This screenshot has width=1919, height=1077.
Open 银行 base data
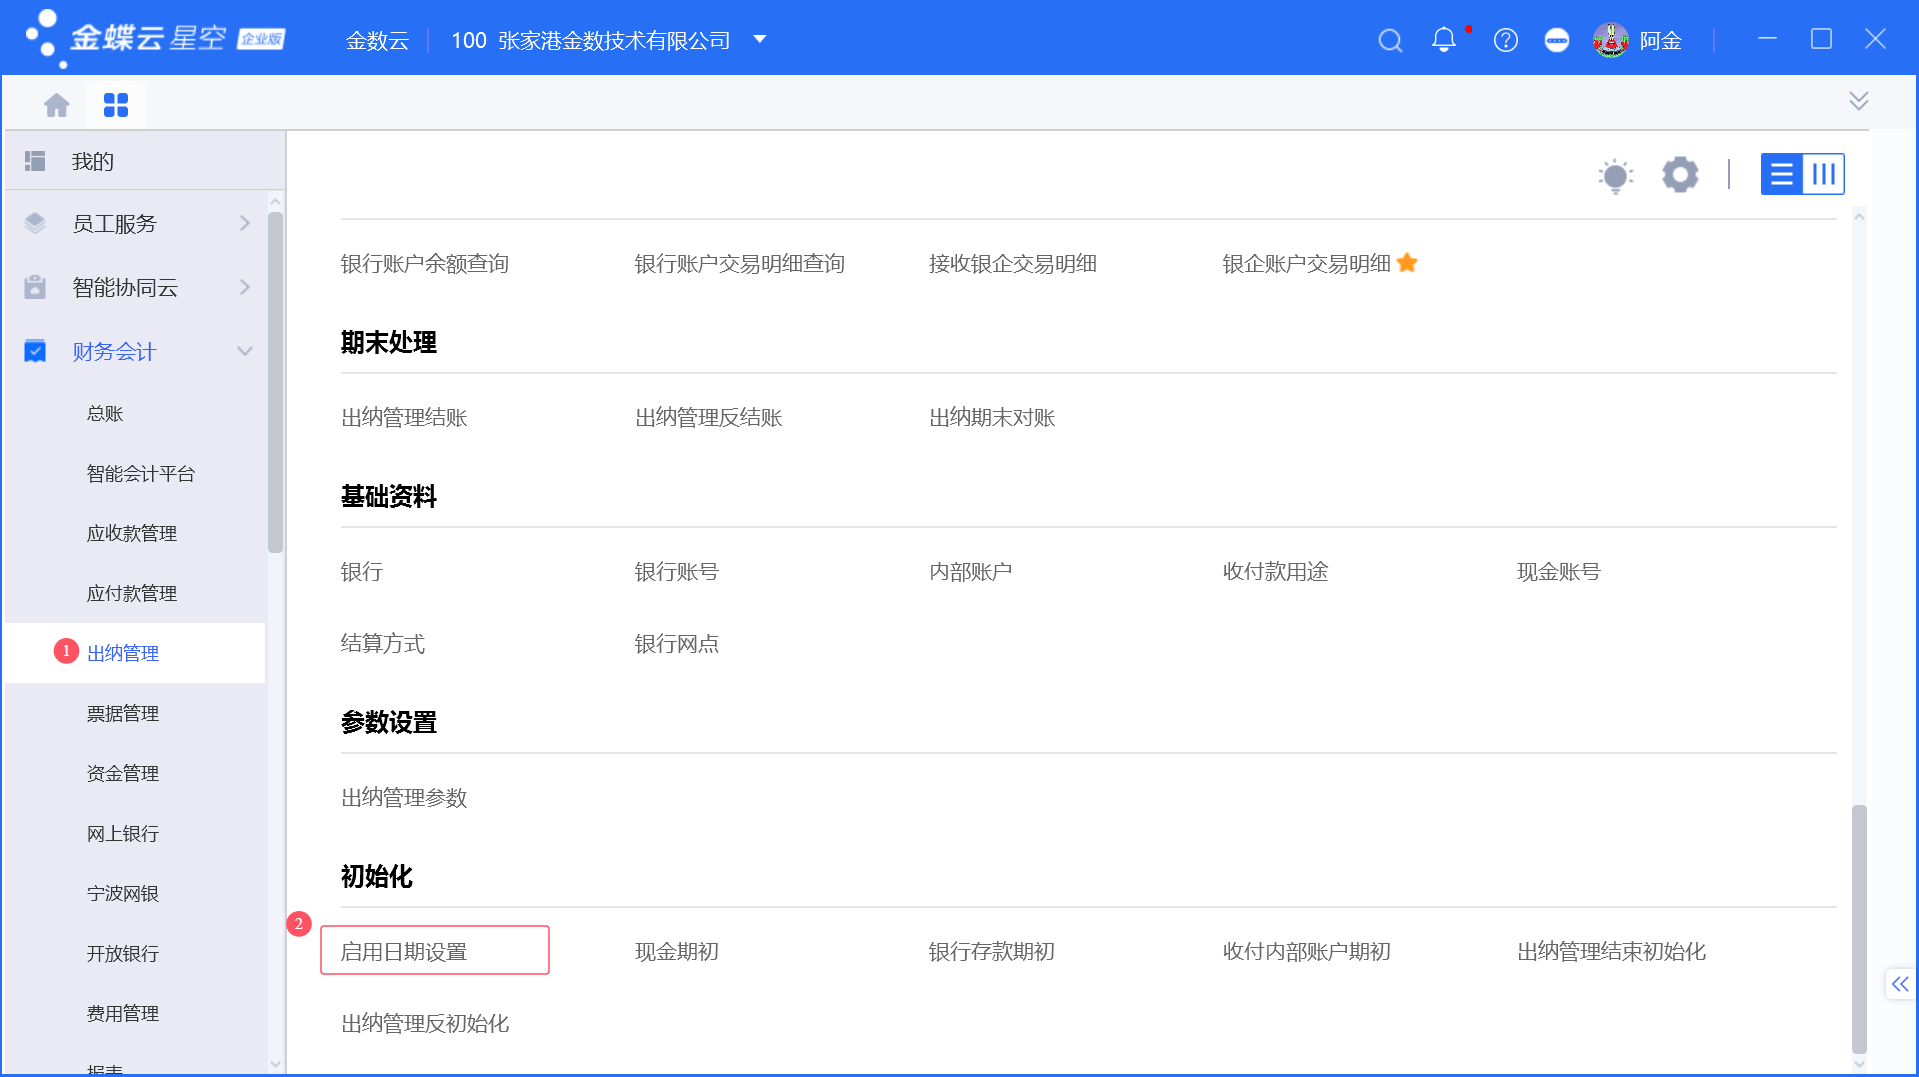point(362,571)
